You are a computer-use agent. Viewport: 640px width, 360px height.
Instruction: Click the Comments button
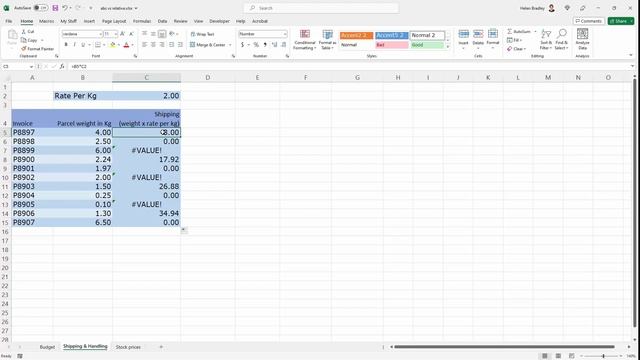[x=589, y=21]
